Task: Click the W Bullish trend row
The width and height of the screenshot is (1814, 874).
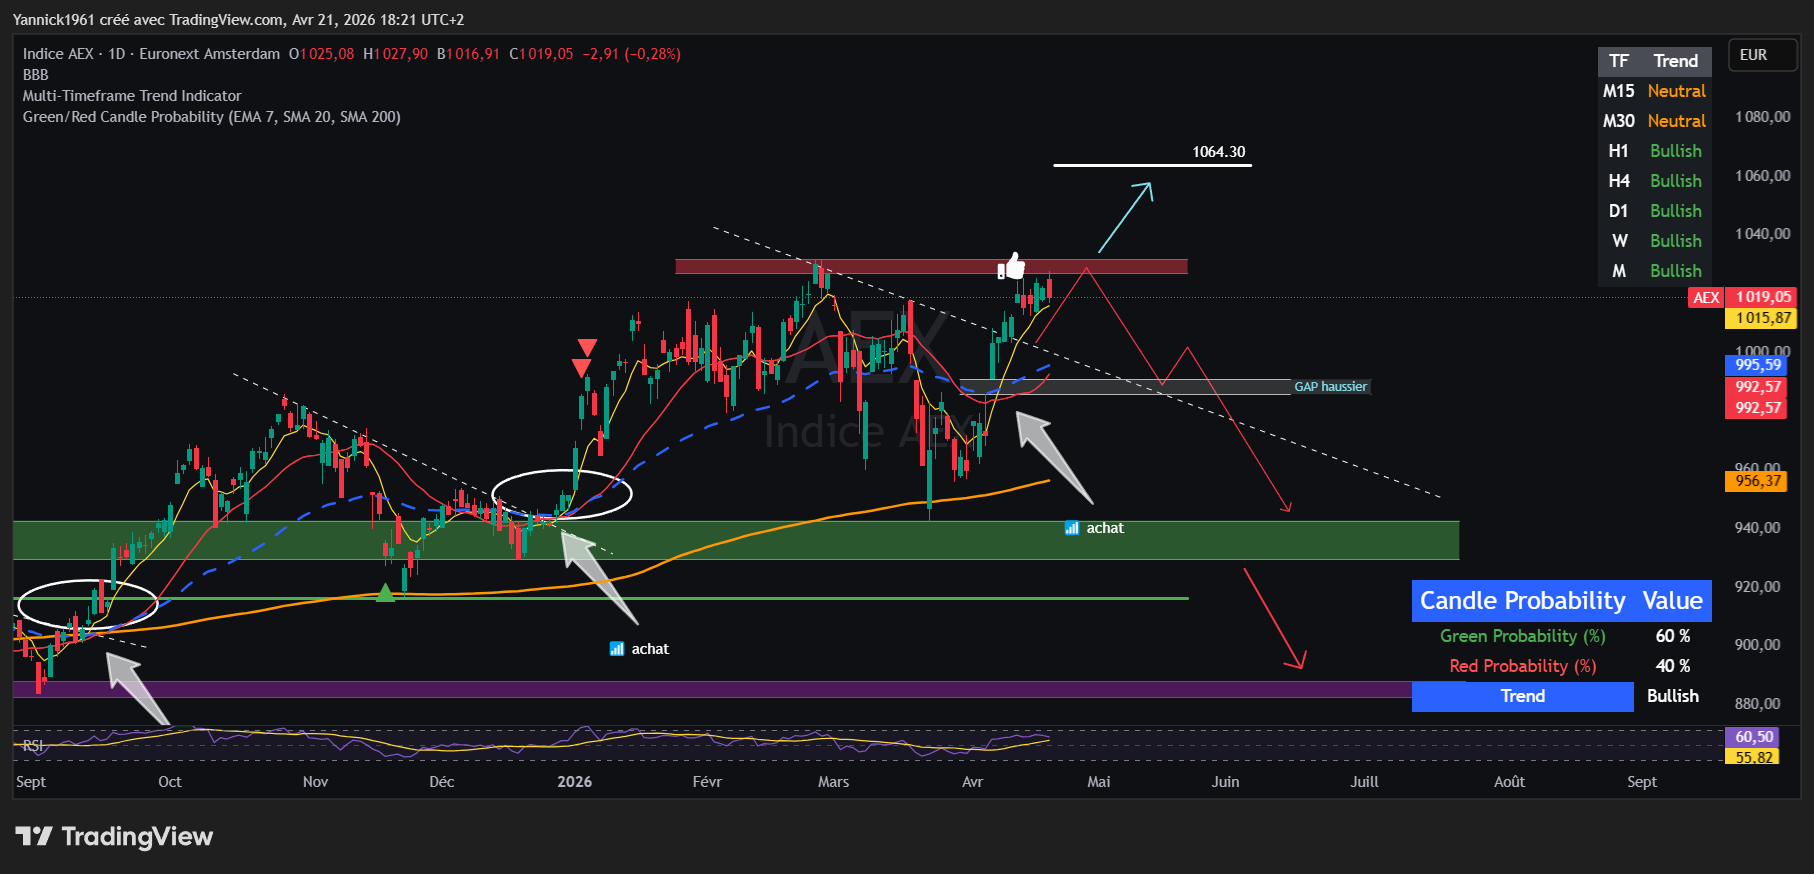Action: (x=1654, y=241)
